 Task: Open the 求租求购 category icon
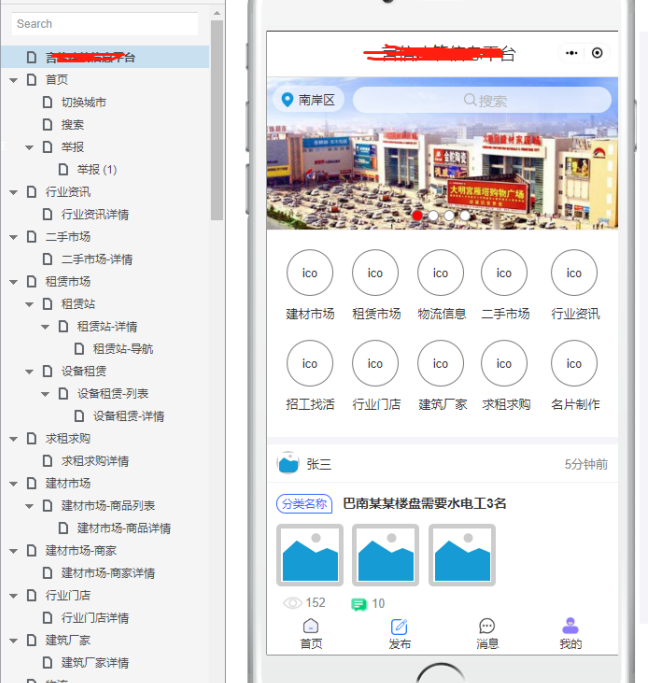504,363
